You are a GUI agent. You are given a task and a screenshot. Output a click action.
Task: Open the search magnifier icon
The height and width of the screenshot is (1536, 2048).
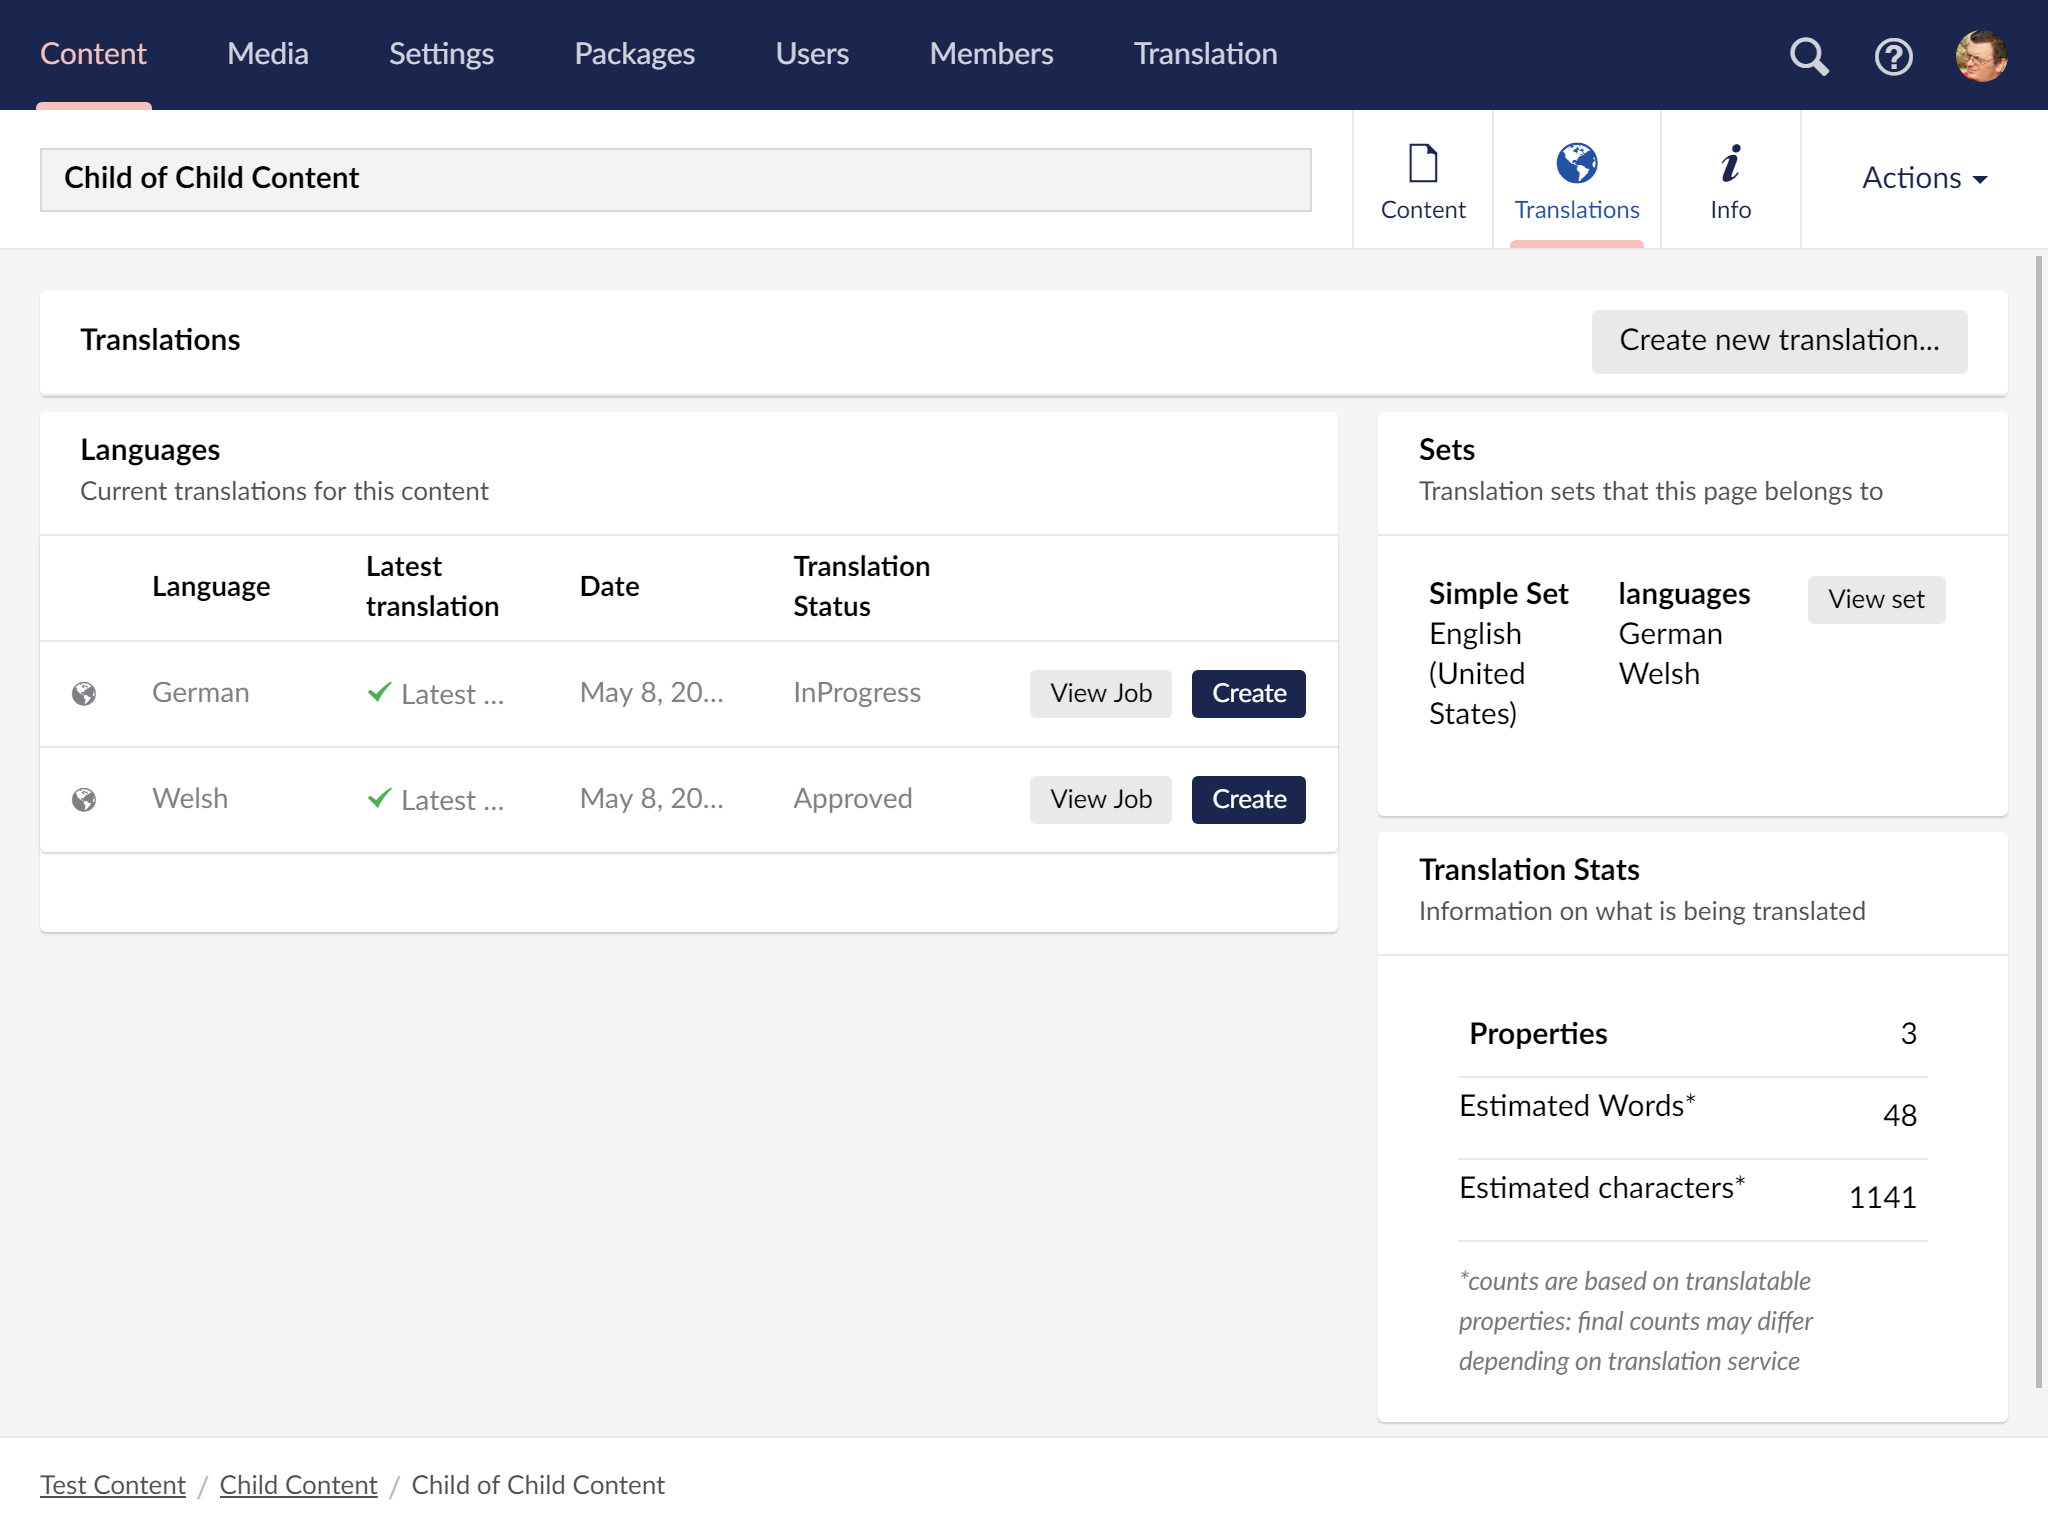point(1808,56)
